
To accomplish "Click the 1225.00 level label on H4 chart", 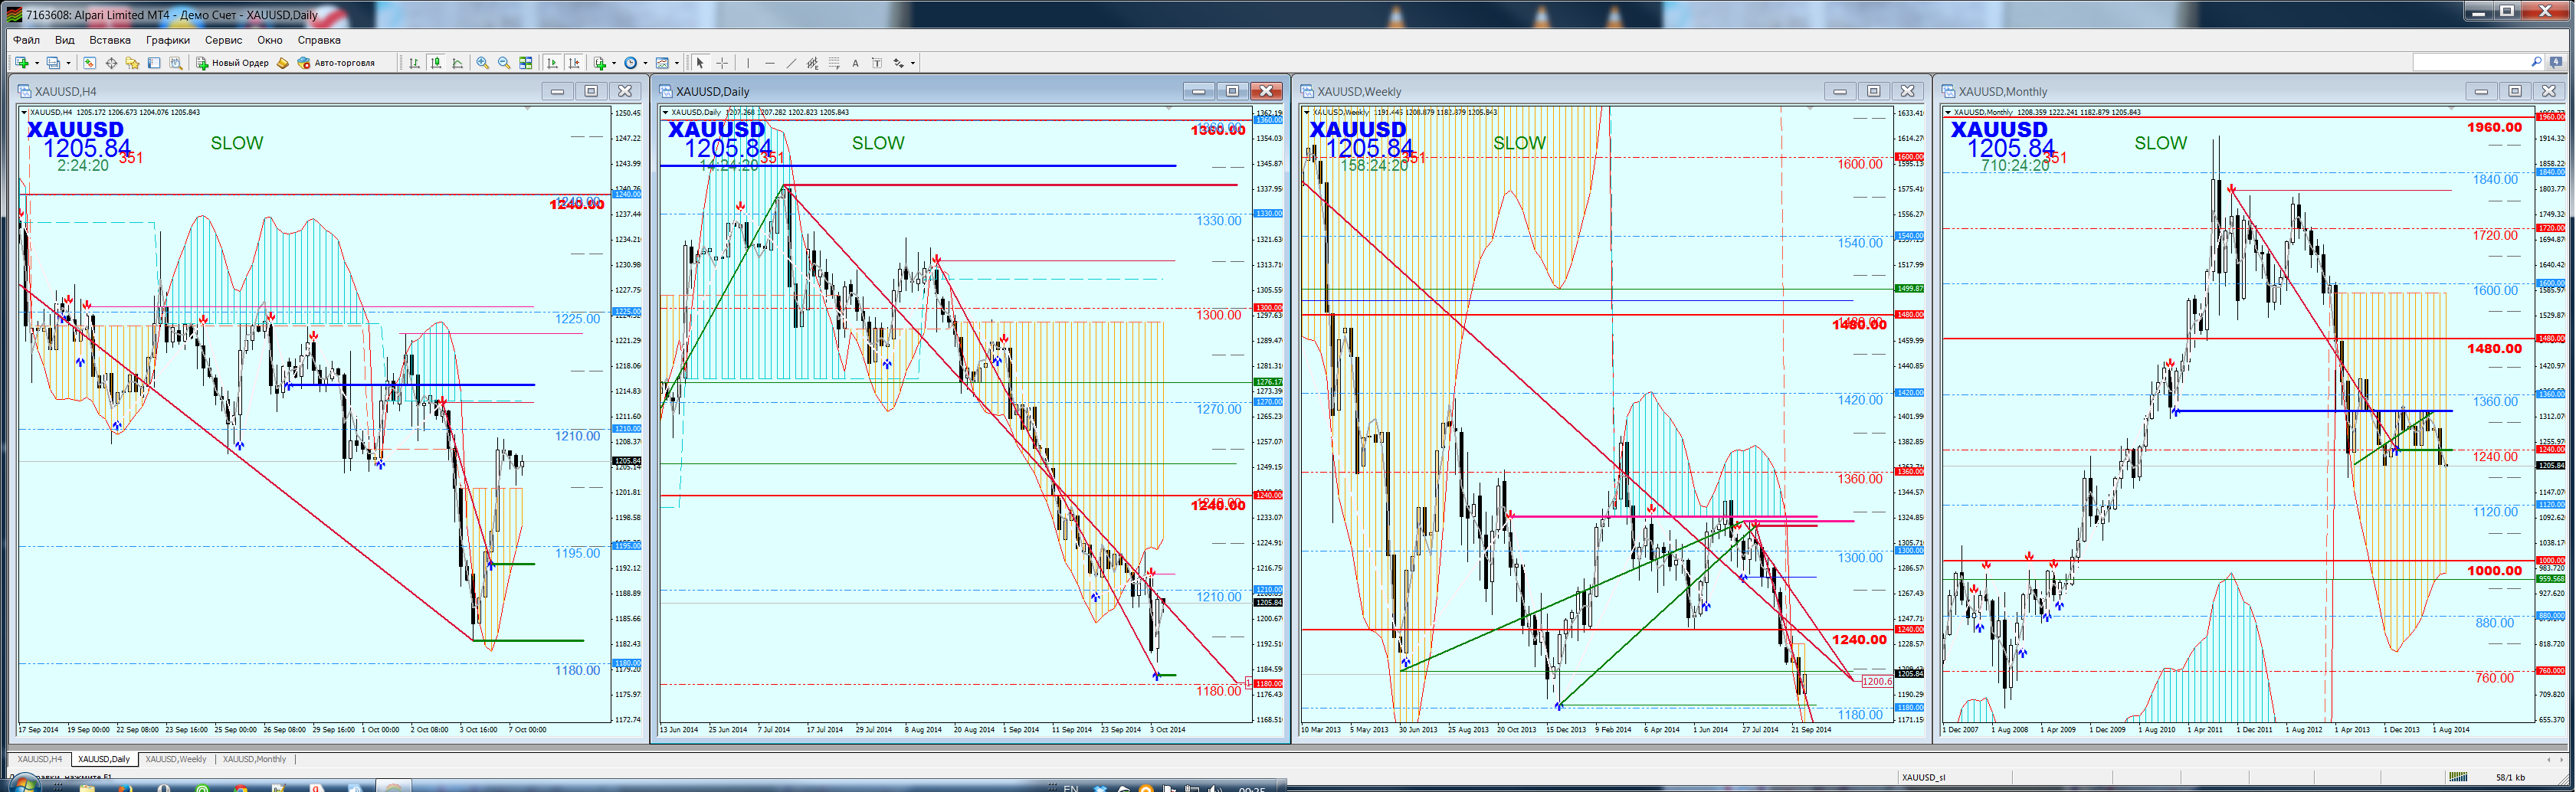I will [x=578, y=319].
